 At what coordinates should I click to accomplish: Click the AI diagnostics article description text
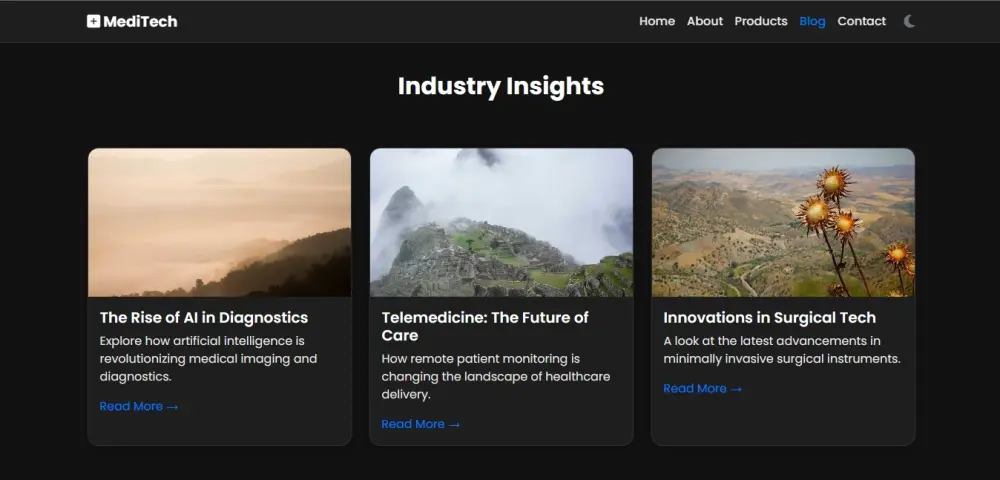pyautogui.click(x=208, y=359)
